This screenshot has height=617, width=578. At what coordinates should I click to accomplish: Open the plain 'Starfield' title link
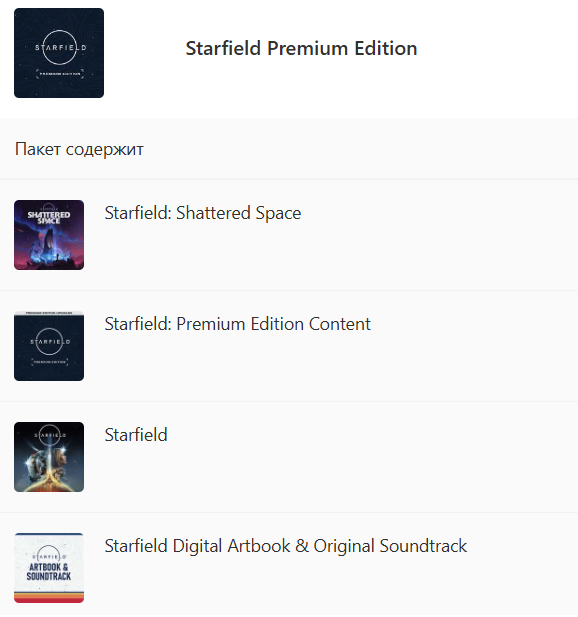pos(136,435)
